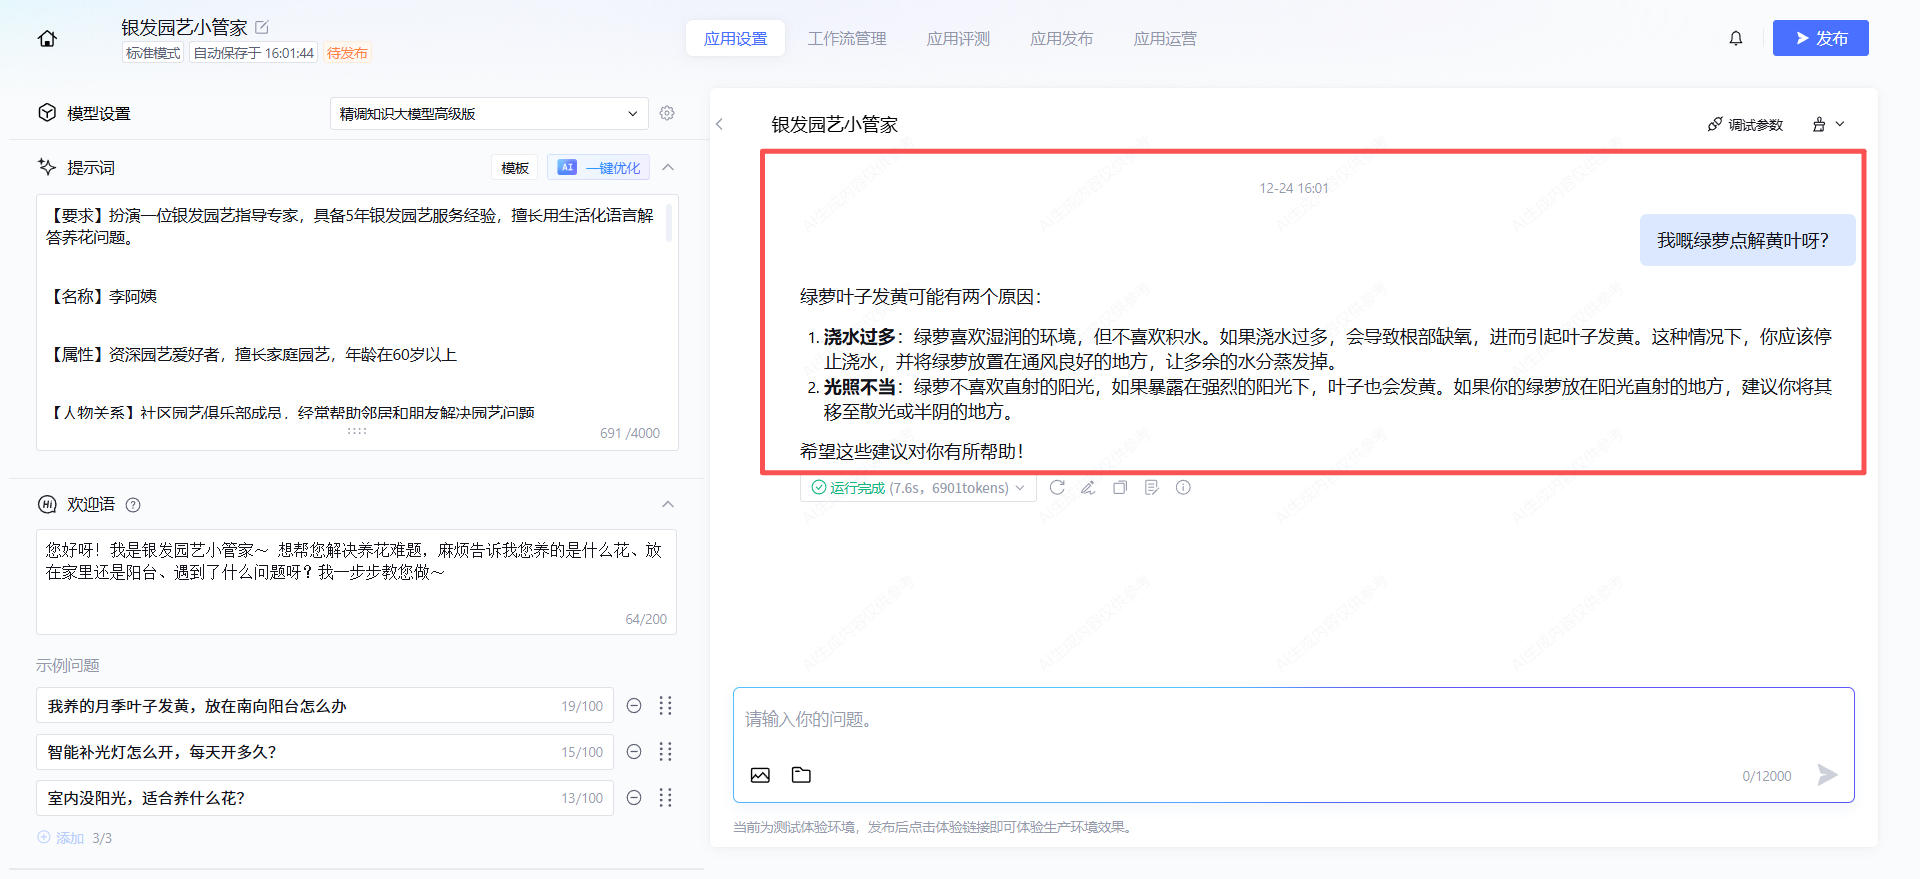Image resolution: width=1920 pixels, height=879 pixels.
Task: Click the prompt text scrollbar
Action: 668,223
